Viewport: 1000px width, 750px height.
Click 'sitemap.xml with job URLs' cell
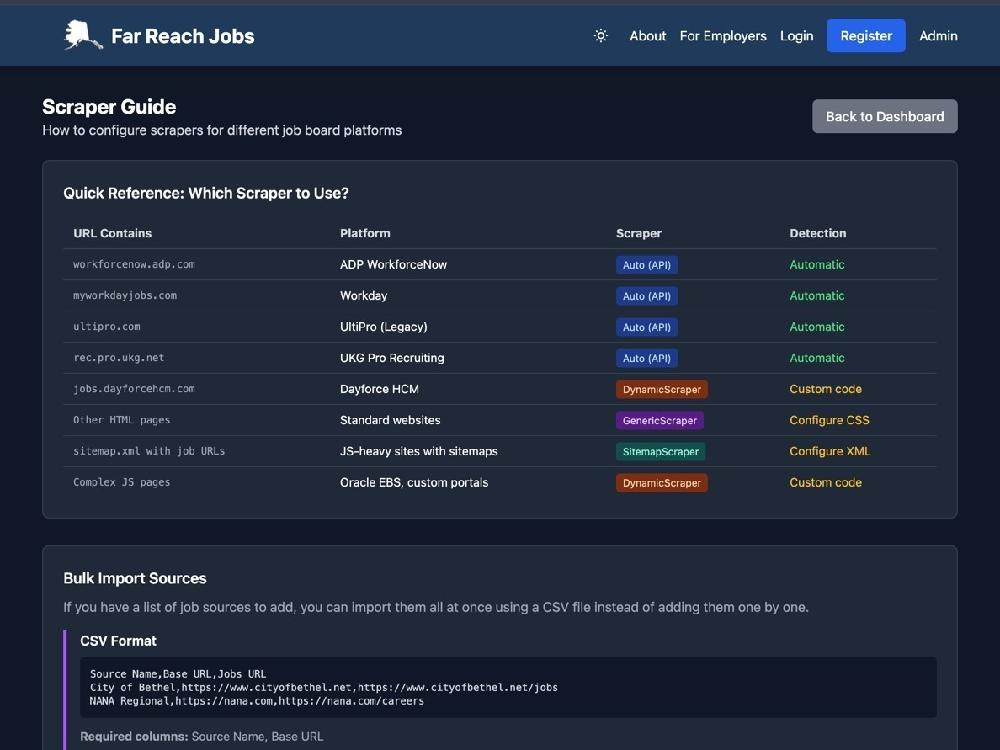coord(149,452)
